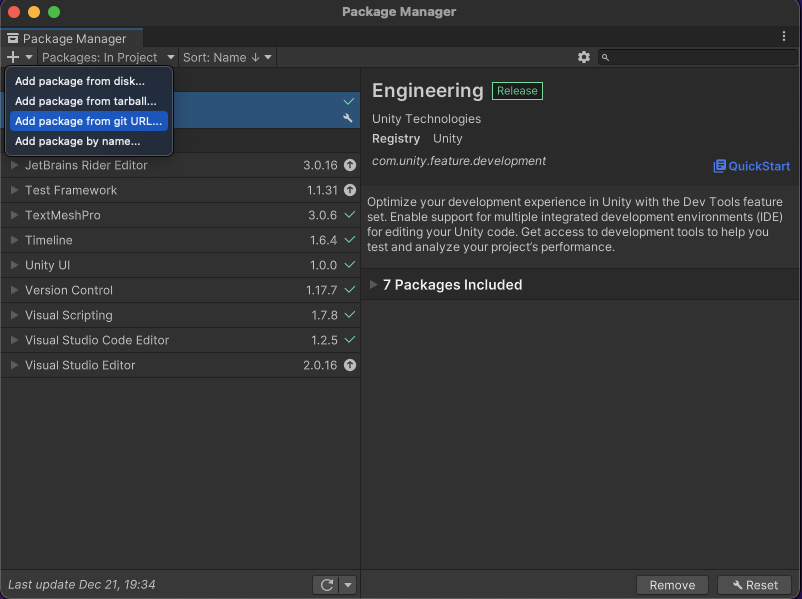802x599 pixels.
Task: Open the Sort: Name dropdown
Action: 226,57
